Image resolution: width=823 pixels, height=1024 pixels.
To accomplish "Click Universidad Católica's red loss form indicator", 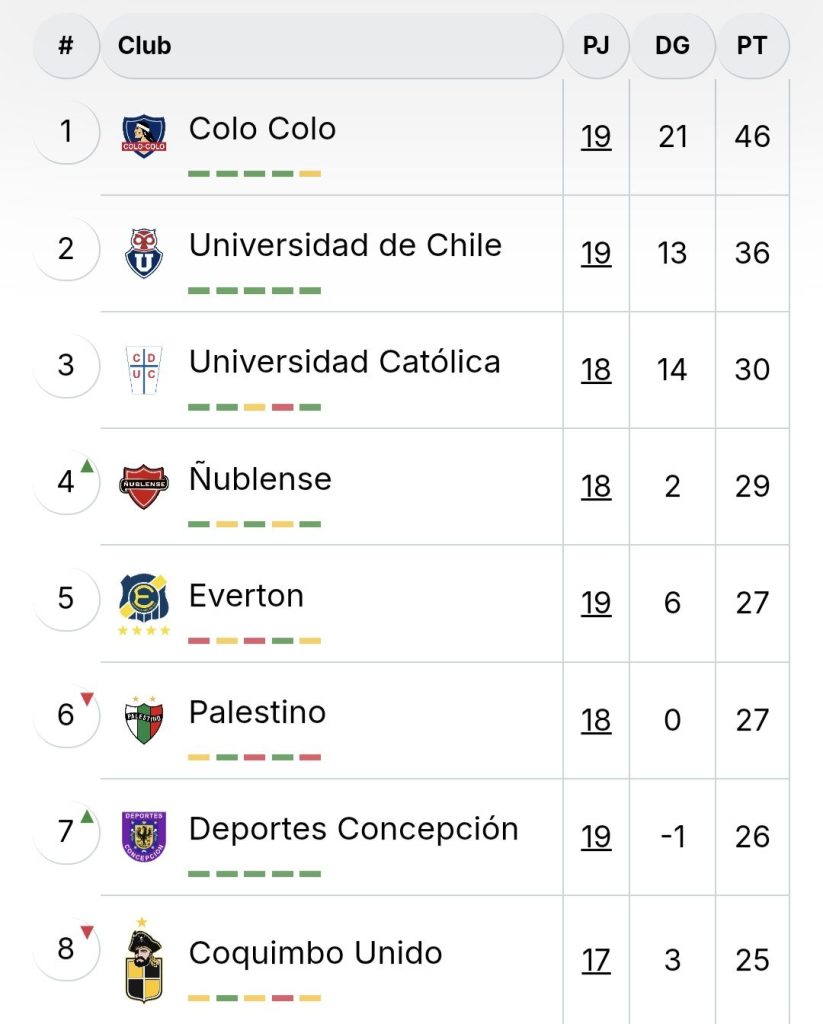I will (282, 408).
